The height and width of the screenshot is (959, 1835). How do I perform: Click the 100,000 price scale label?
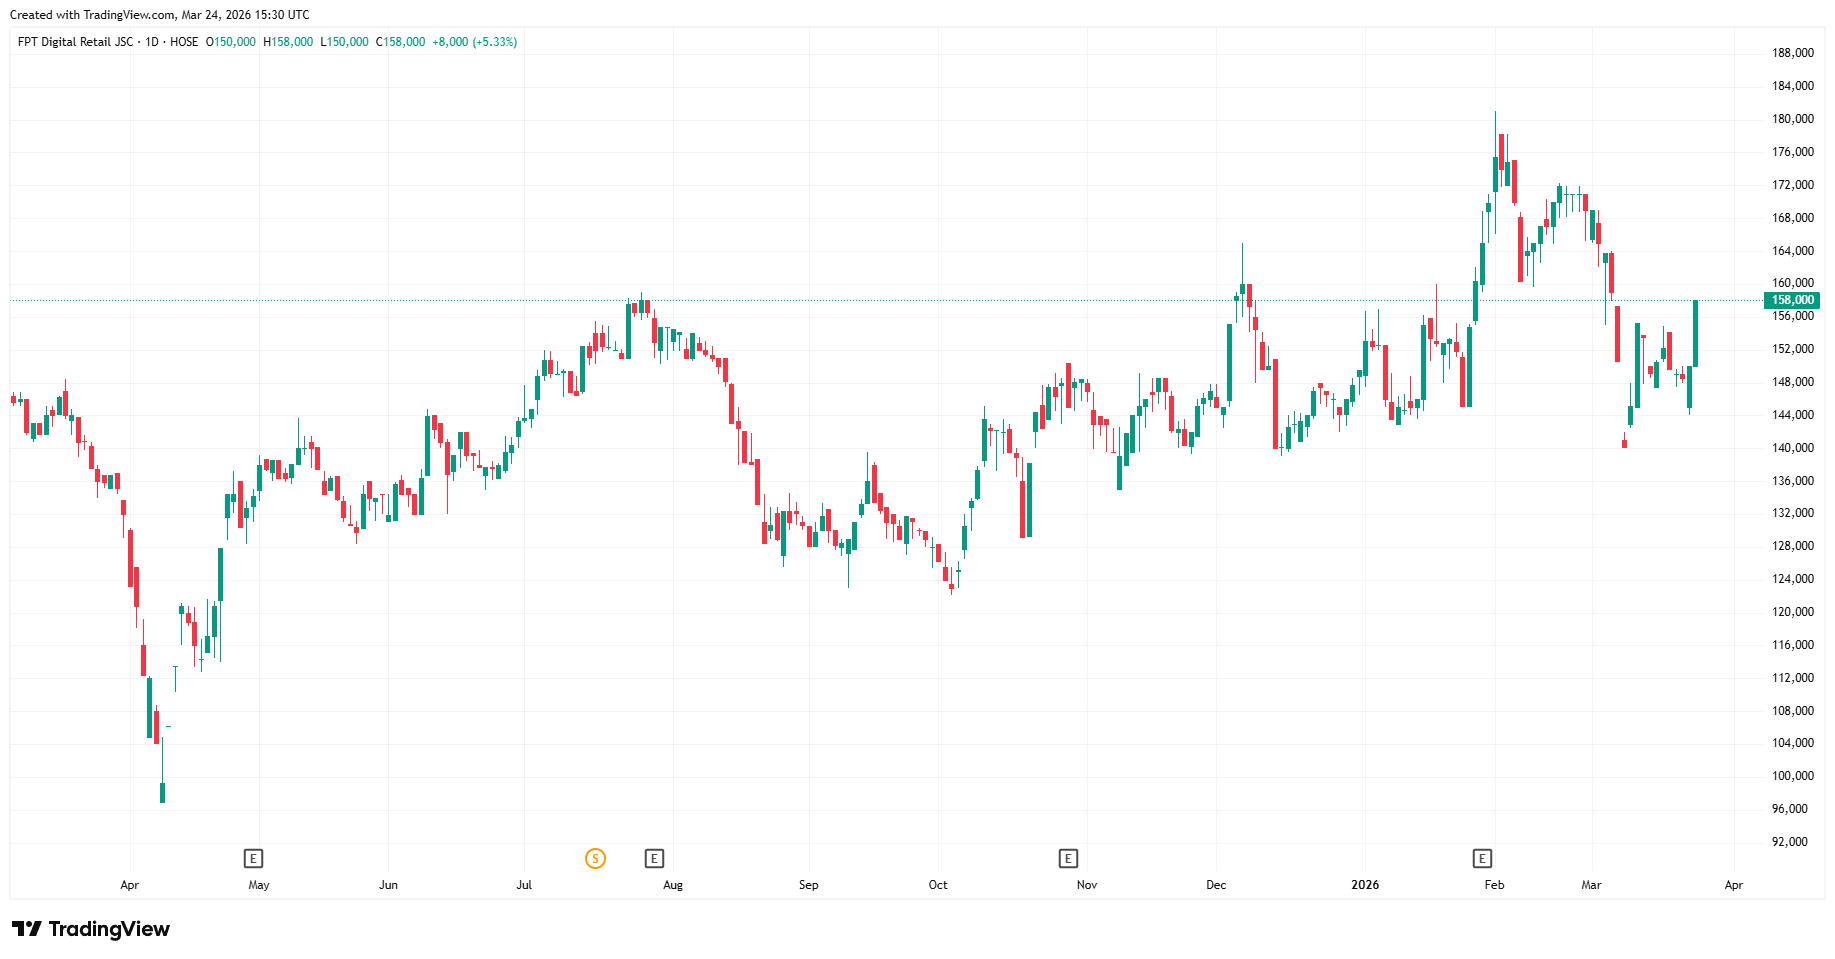tap(1792, 776)
